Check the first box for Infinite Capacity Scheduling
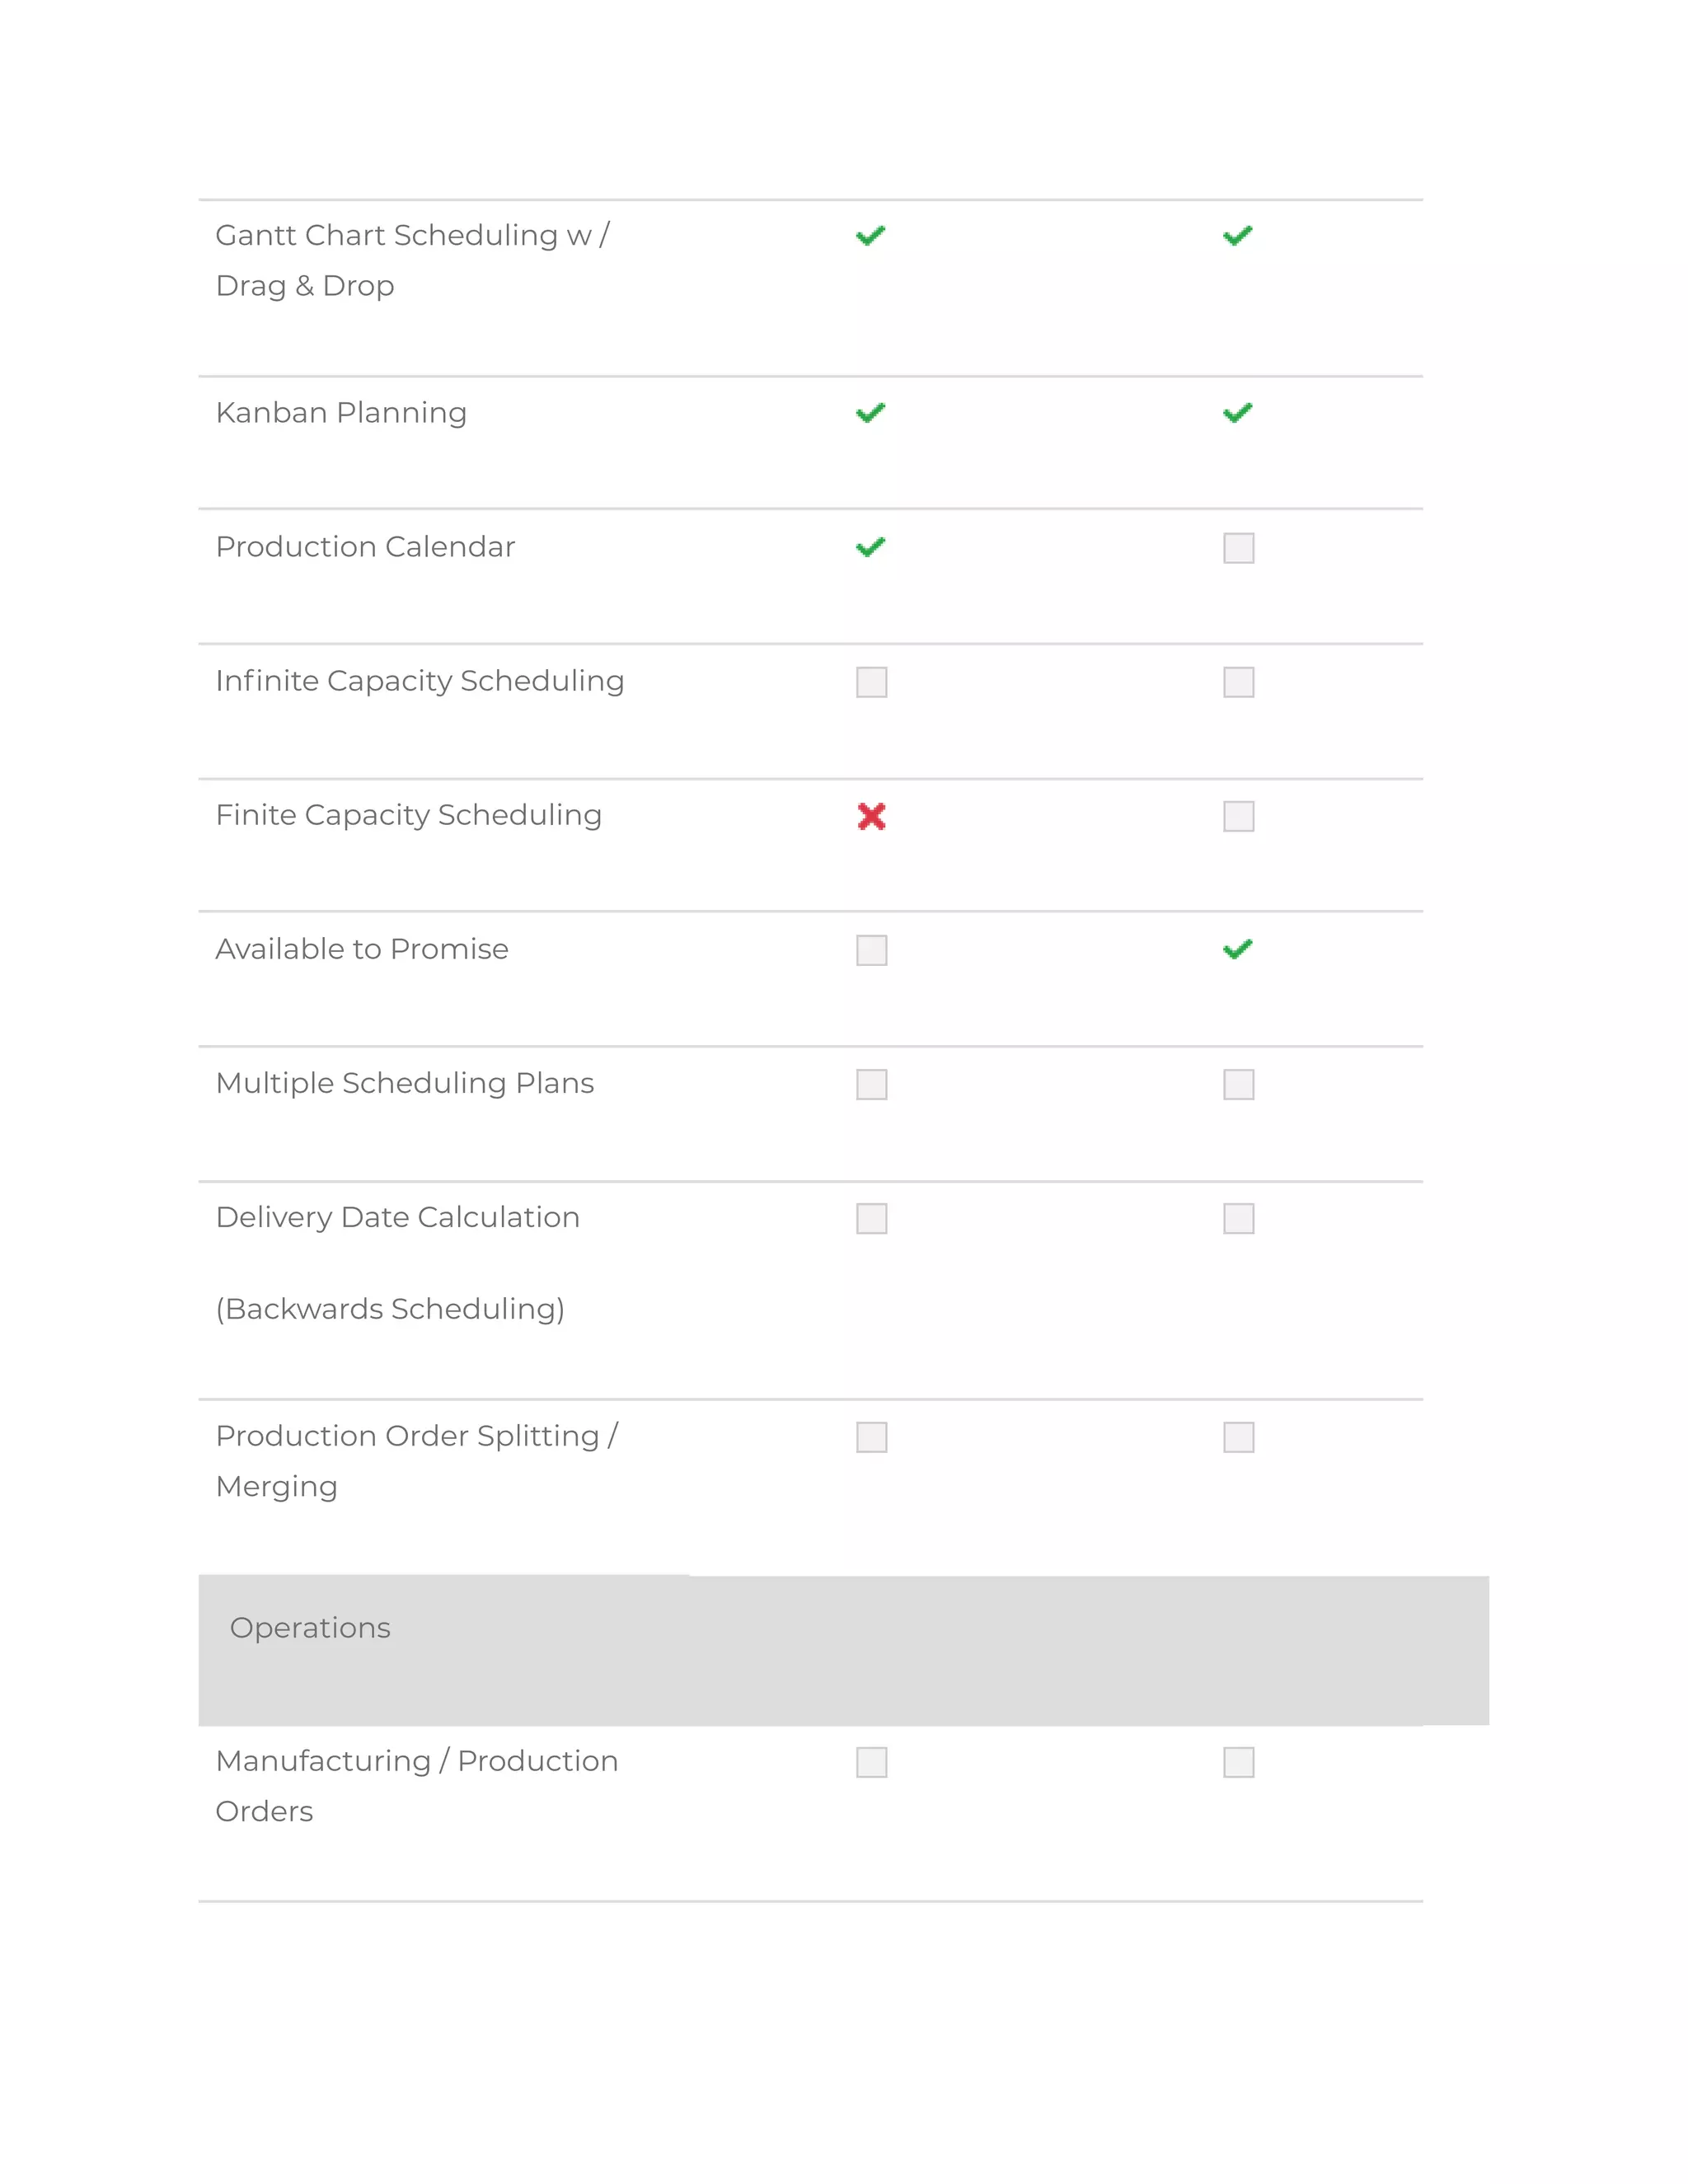Image resolution: width=1688 pixels, height=2184 pixels. (872, 682)
